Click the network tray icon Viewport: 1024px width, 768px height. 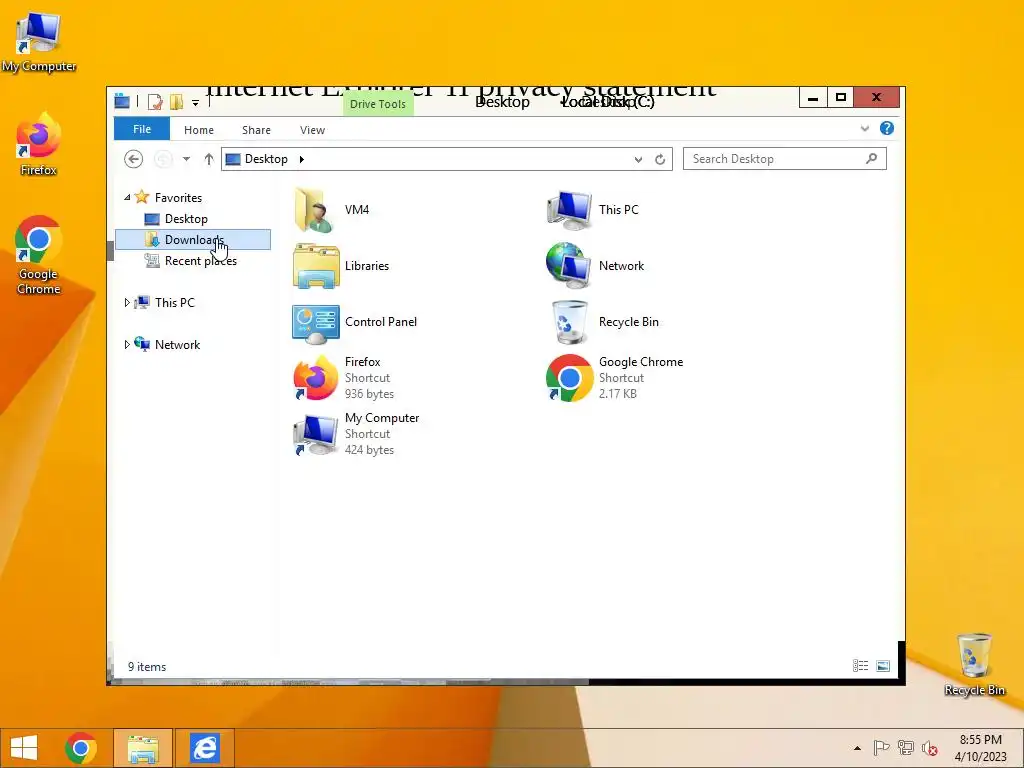tap(906, 748)
